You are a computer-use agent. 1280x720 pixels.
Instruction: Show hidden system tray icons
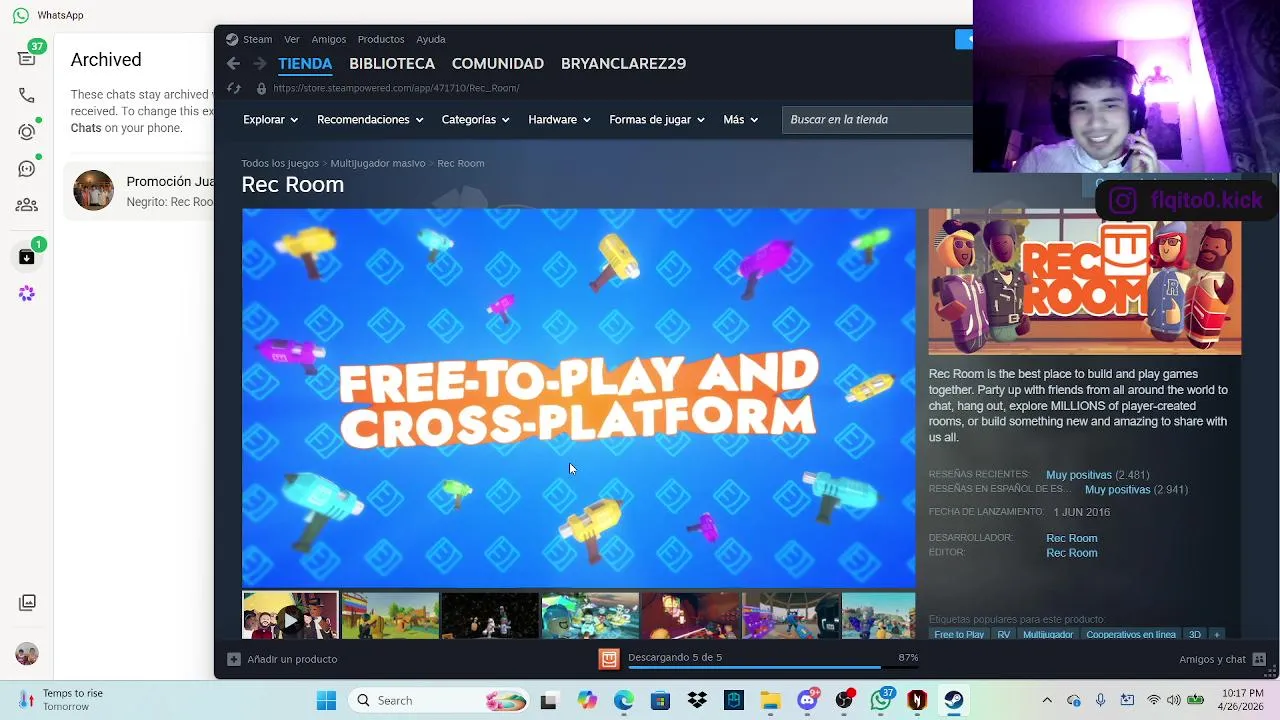click(1047, 700)
